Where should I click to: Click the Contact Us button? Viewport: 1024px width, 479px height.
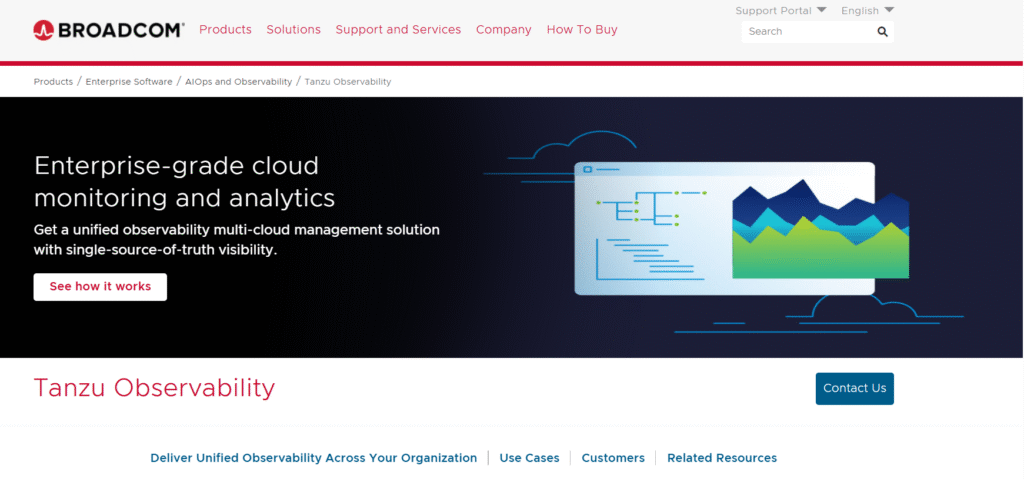(x=854, y=389)
